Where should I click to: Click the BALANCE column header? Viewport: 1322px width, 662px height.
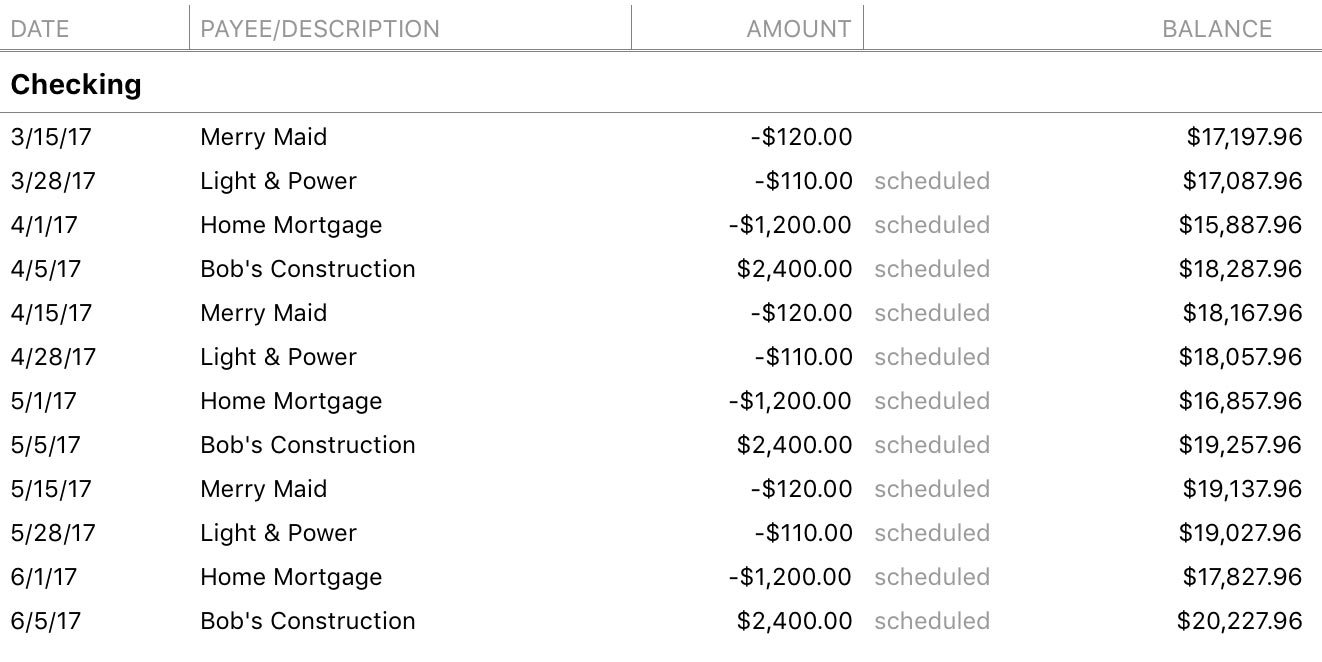pos(1216,29)
